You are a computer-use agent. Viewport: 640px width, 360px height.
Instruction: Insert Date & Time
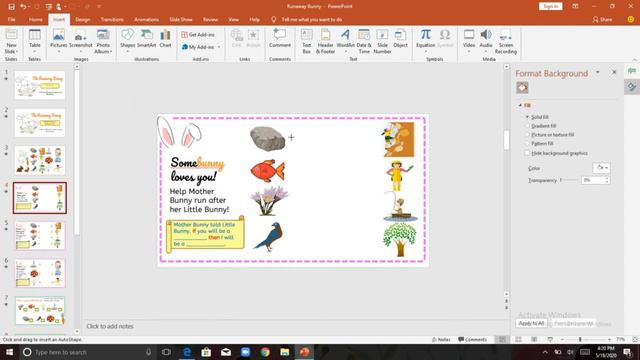(364, 41)
